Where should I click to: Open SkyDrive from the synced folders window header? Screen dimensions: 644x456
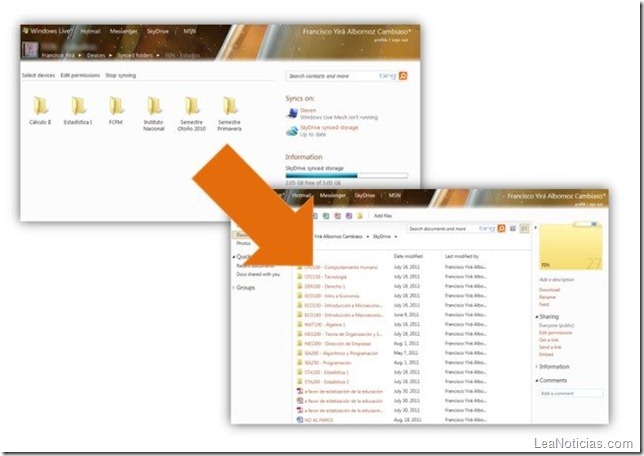point(158,31)
